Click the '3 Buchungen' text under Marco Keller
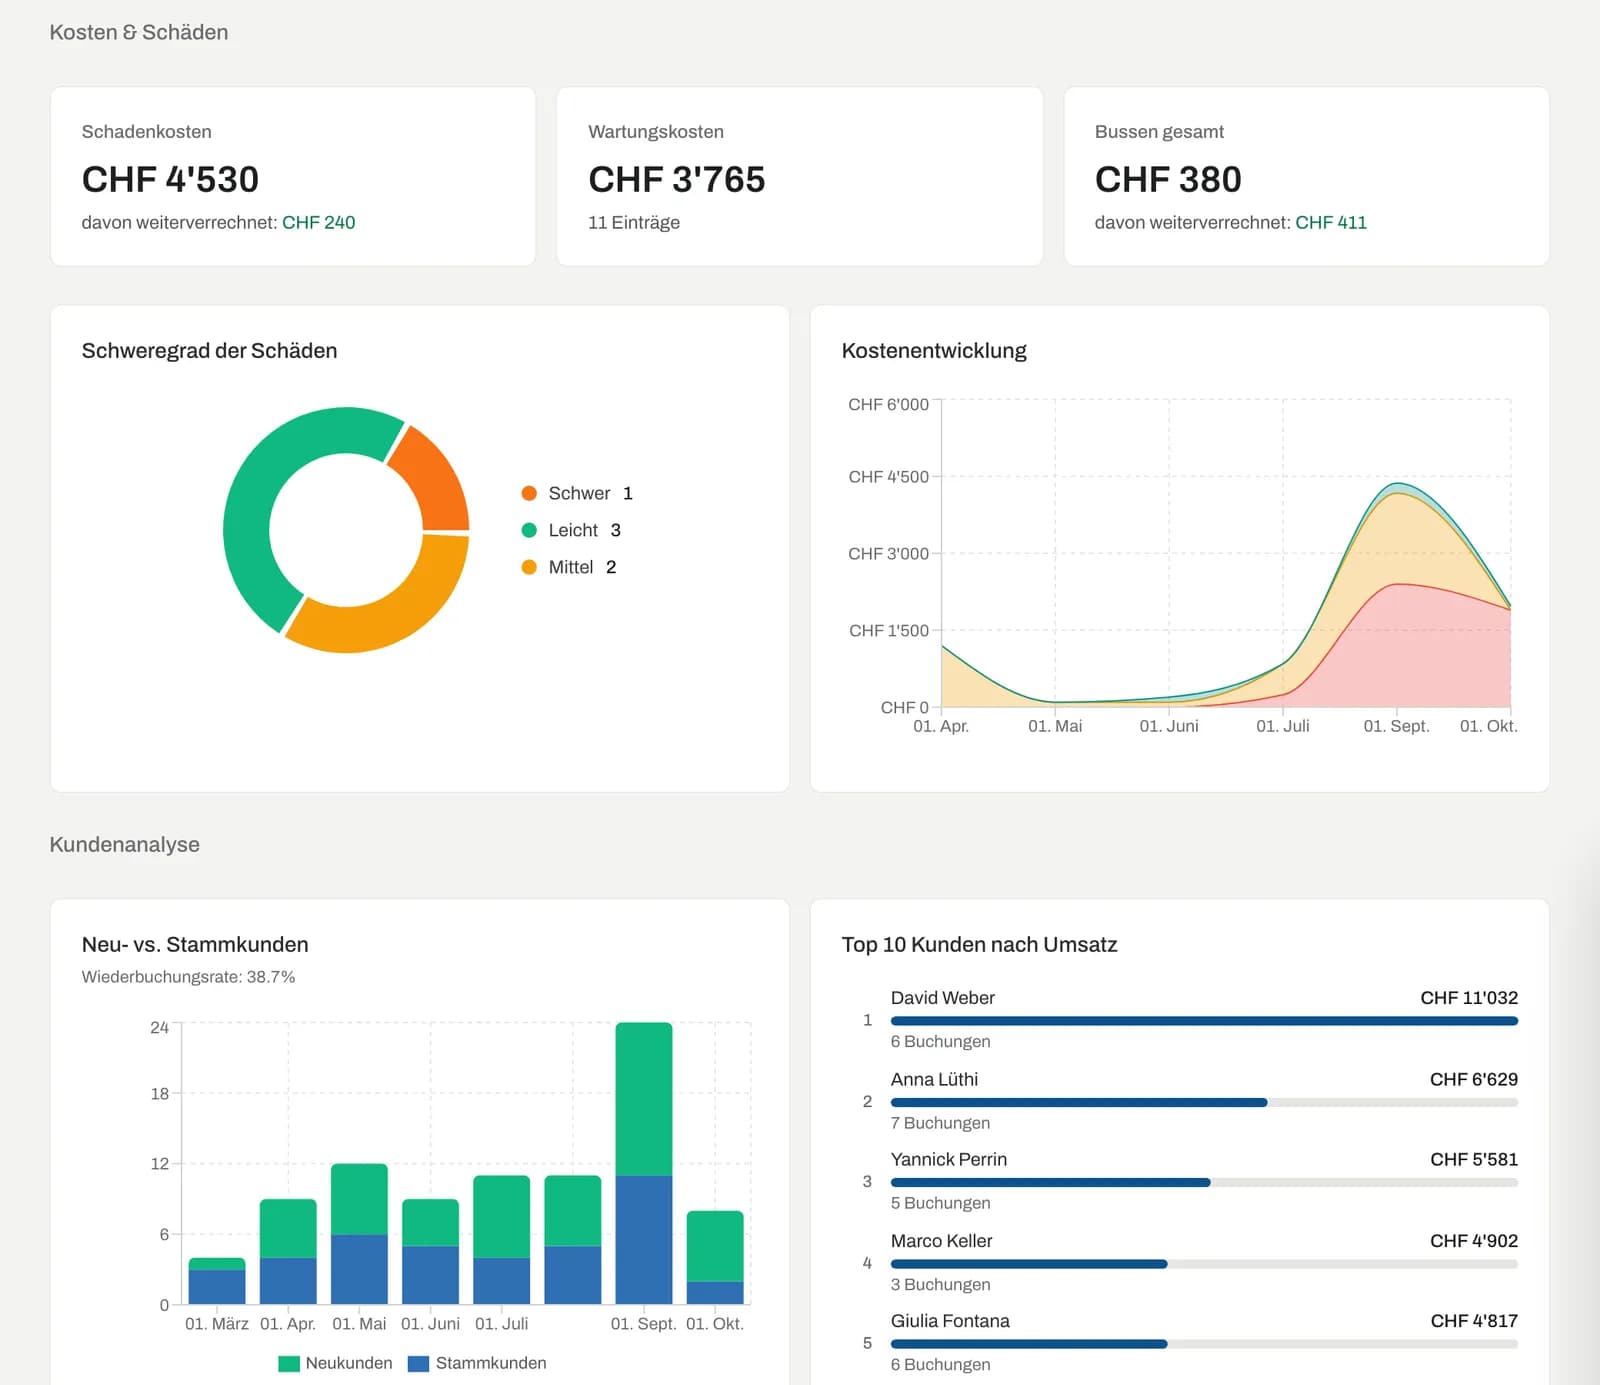 click(940, 1284)
